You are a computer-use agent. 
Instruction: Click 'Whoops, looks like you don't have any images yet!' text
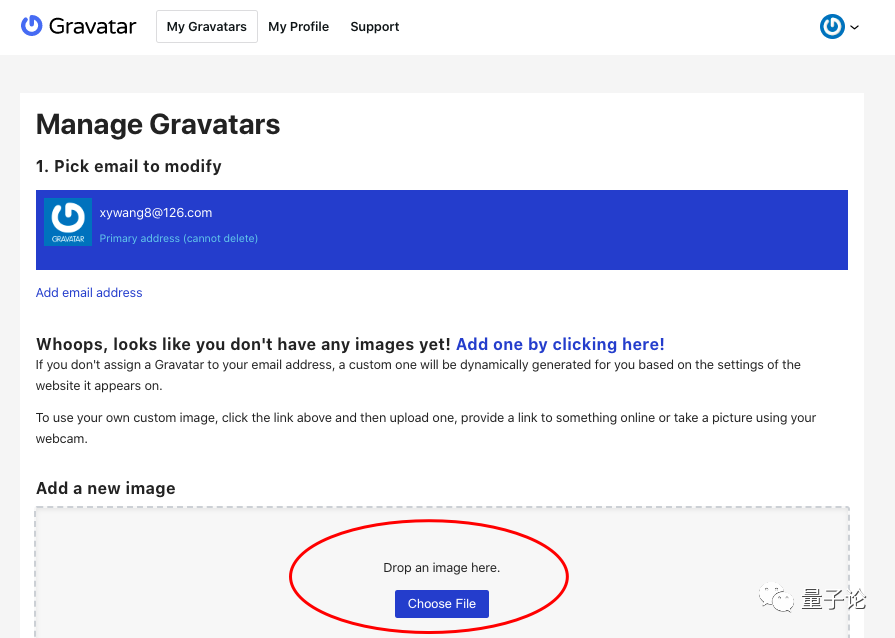[x=243, y=344]
